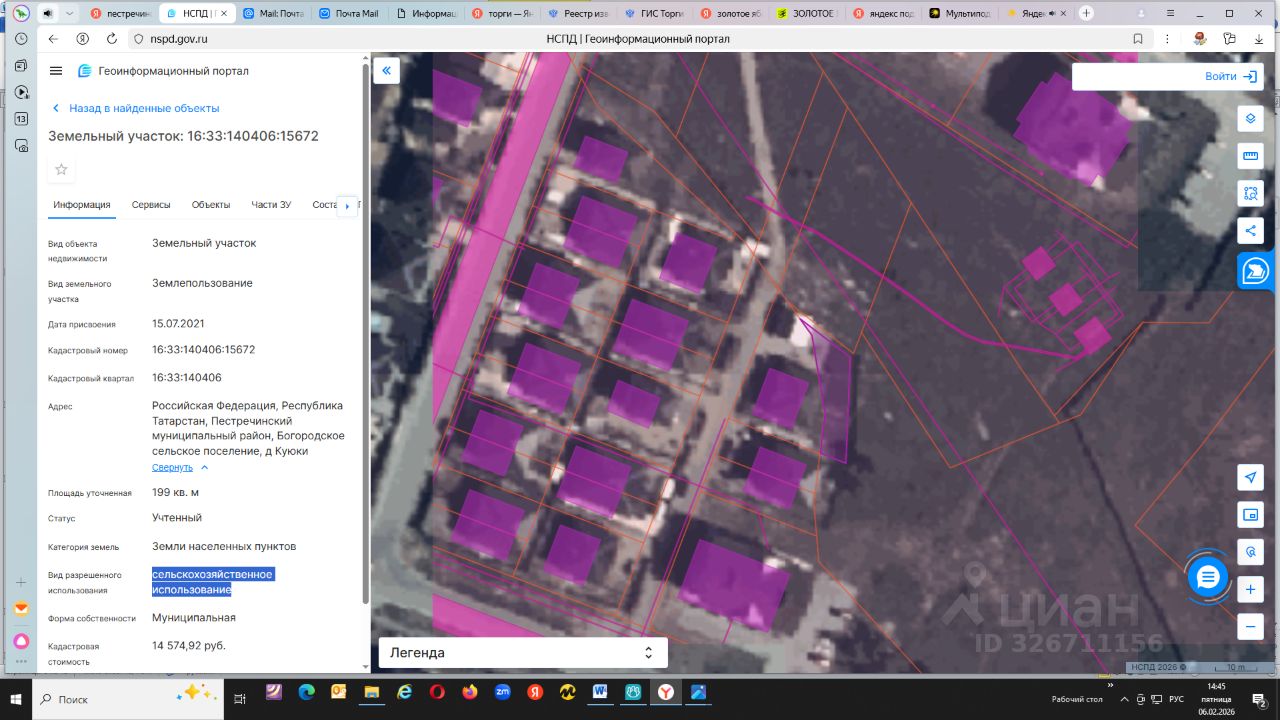This screenshot has height=720, width=1280.
Task: Click the Учтенный status value
Action: pyautogui.click(x=177, y=517)
